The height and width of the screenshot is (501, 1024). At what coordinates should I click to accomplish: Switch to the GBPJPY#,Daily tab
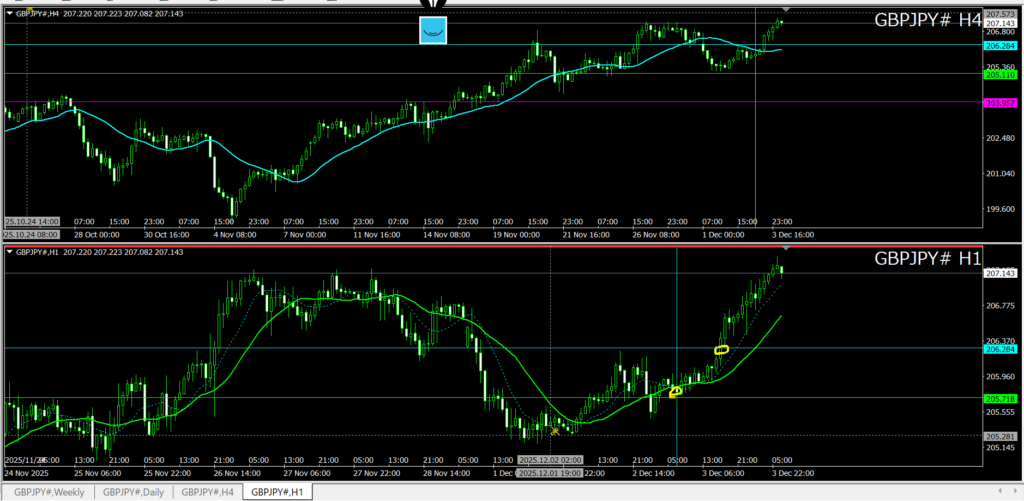coord(133,492)
